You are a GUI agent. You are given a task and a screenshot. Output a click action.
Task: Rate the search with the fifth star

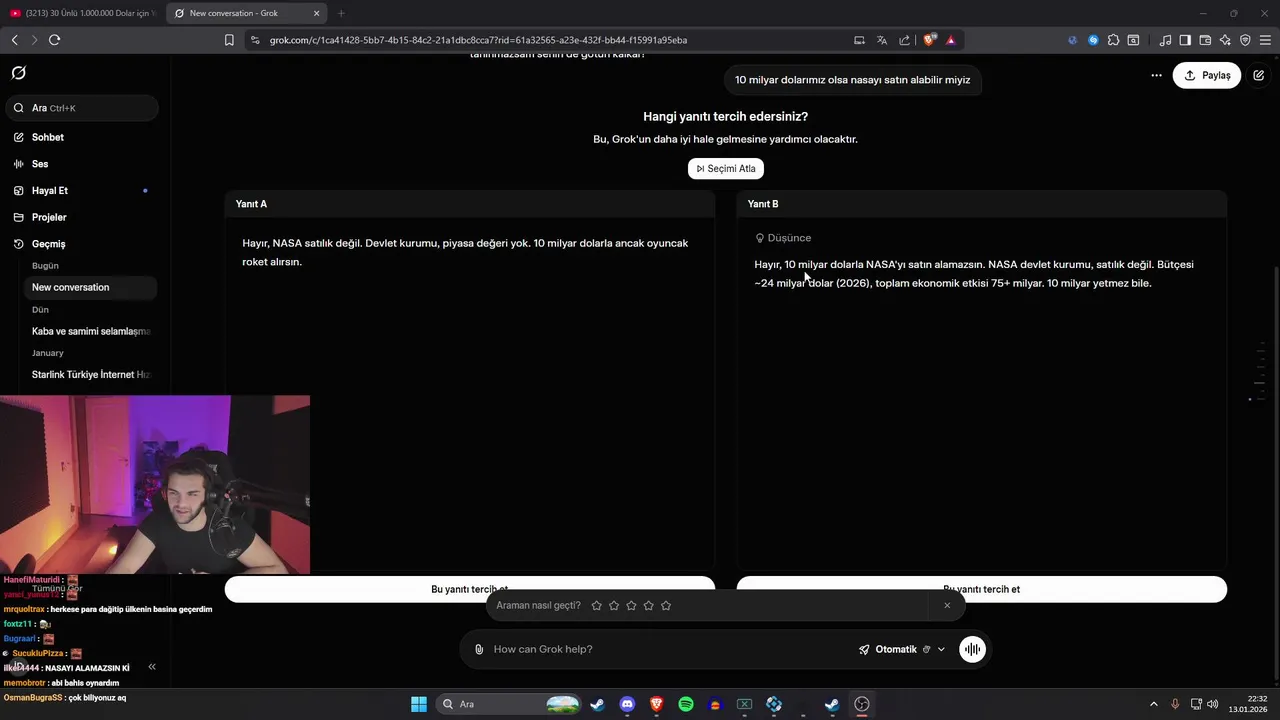tap(666, 606)
